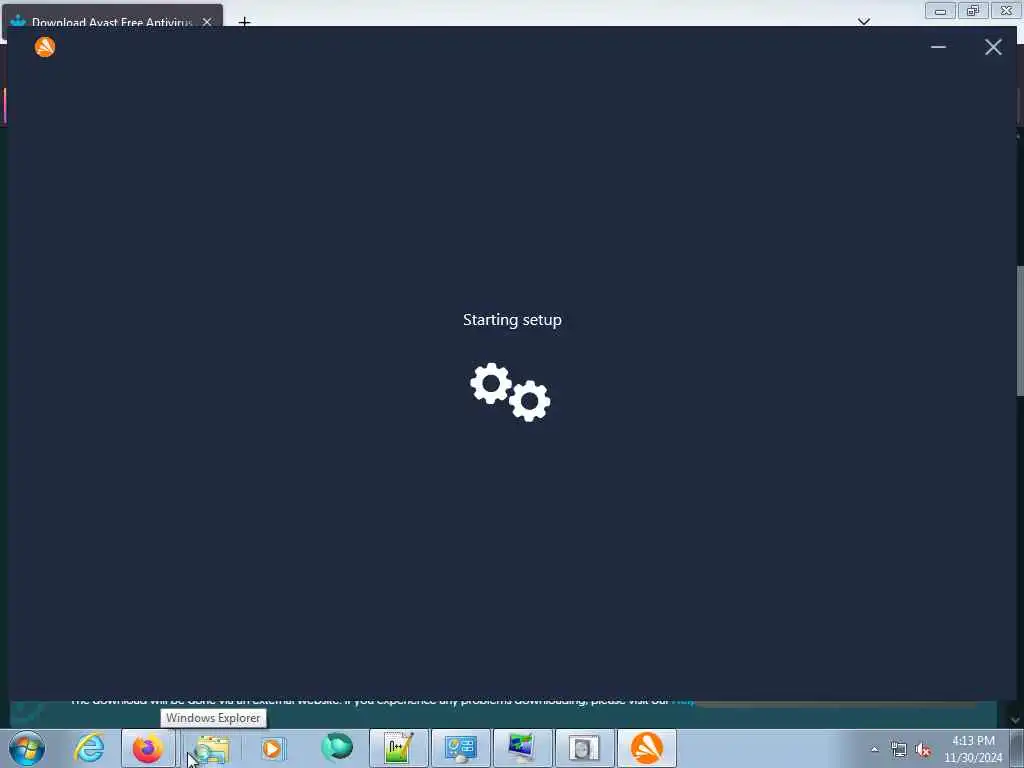Open the gray disk app taskbar button
Viewport: 1024px width, 768px height.
point(584,748)
